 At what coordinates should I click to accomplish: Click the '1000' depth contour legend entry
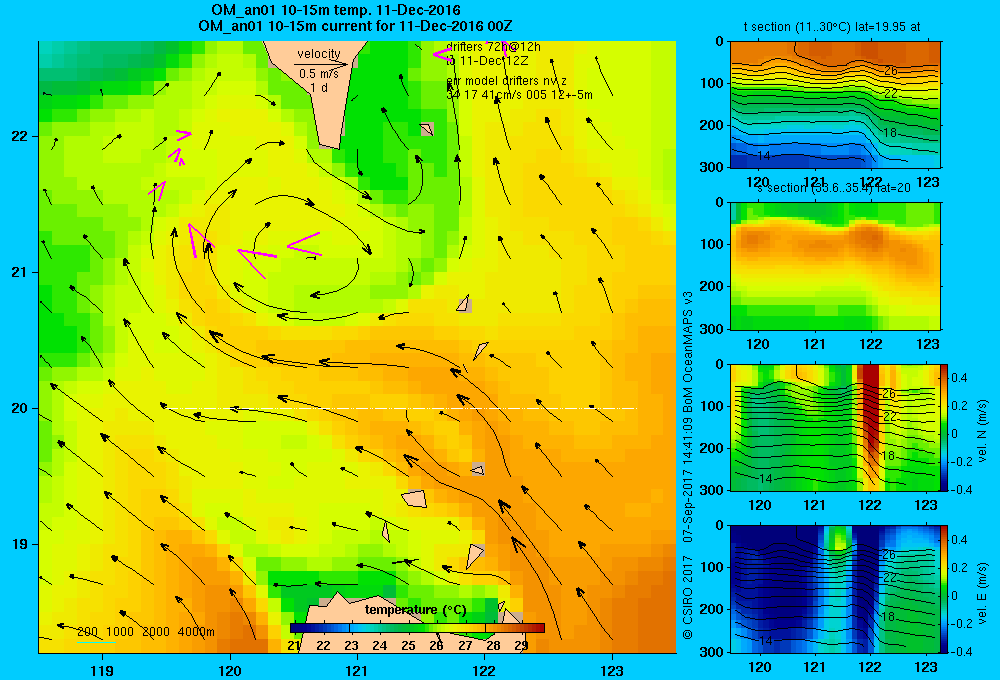click(120, 632)
